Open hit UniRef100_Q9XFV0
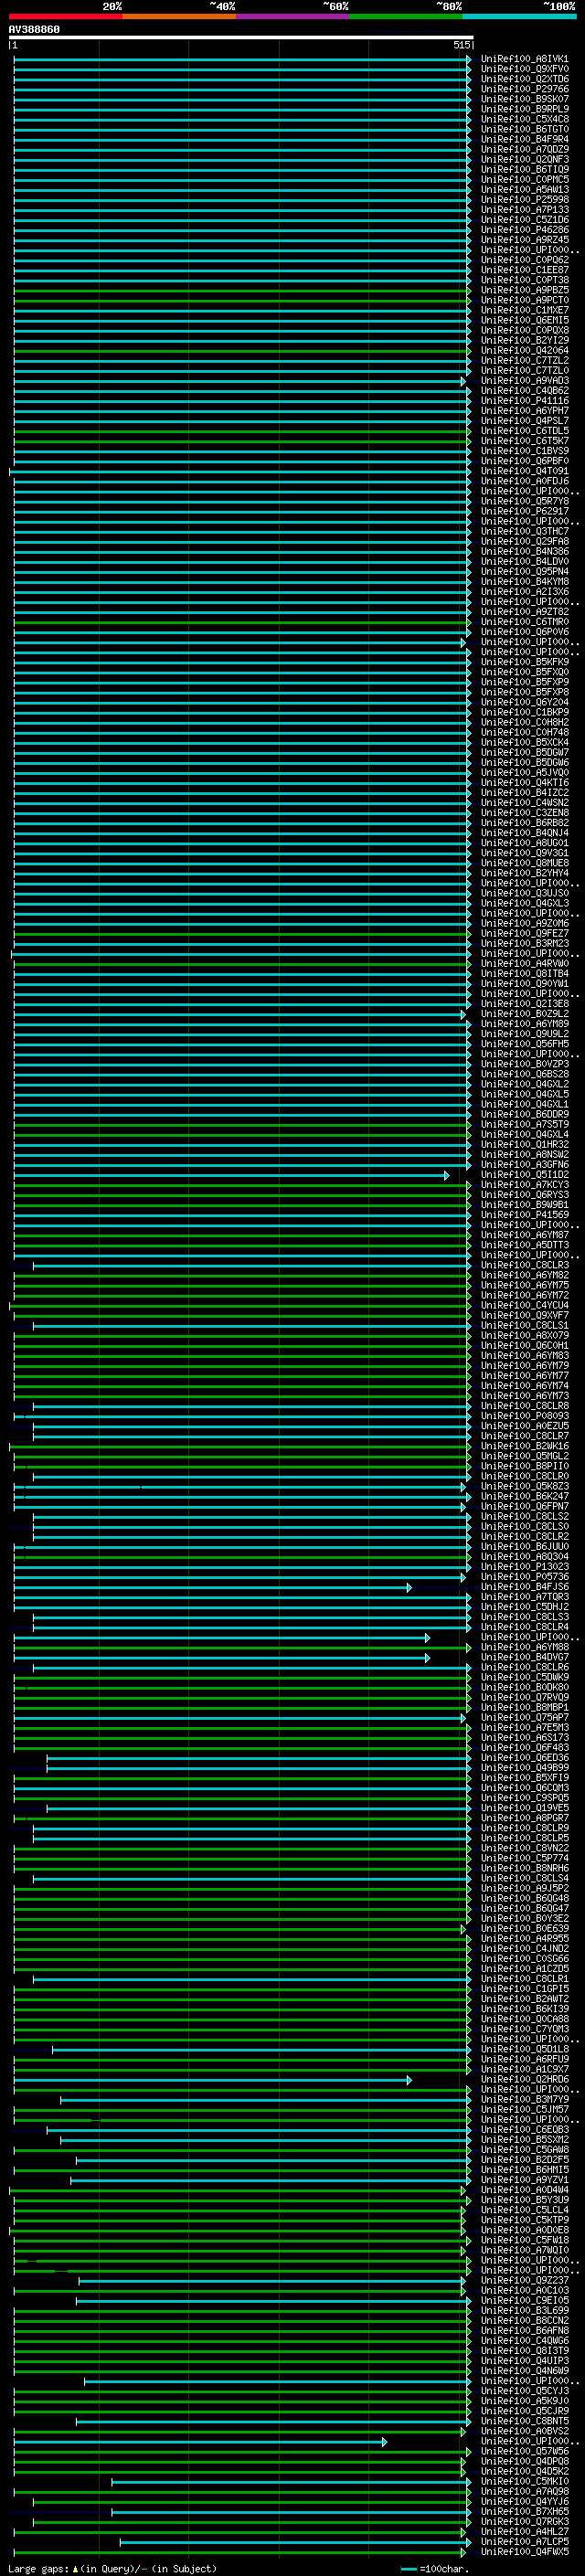 524,69
